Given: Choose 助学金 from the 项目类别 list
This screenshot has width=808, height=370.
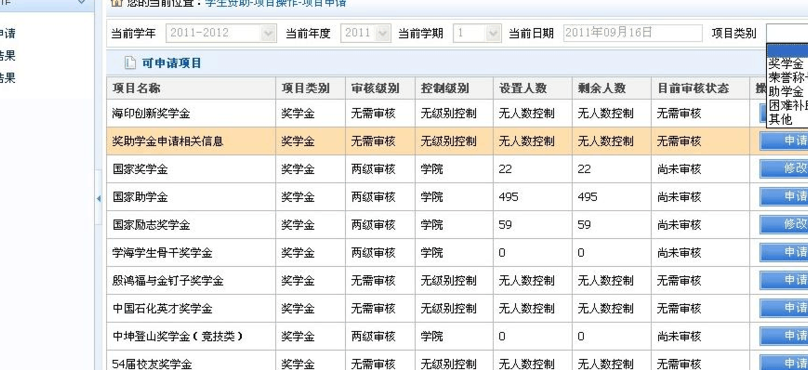Looking at the screenshot, I should click(x=786, y=92).
